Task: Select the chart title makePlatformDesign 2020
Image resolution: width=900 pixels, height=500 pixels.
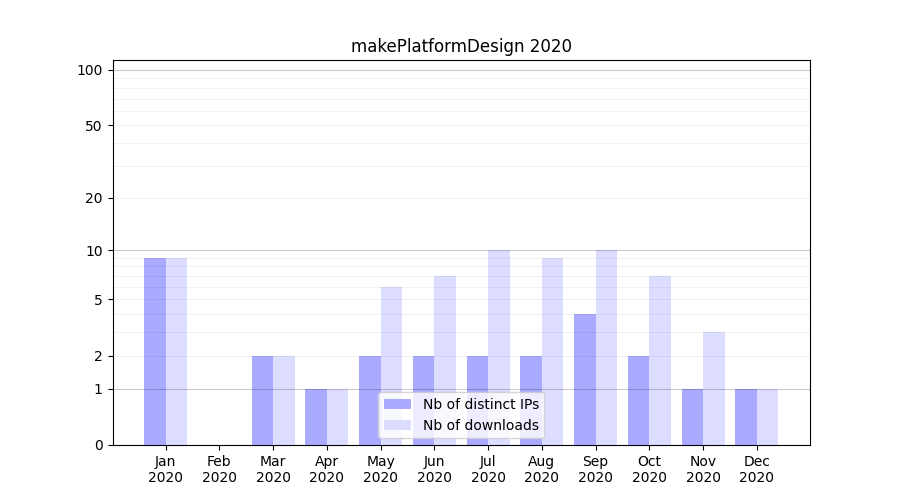Action: [x=461, y=46]
